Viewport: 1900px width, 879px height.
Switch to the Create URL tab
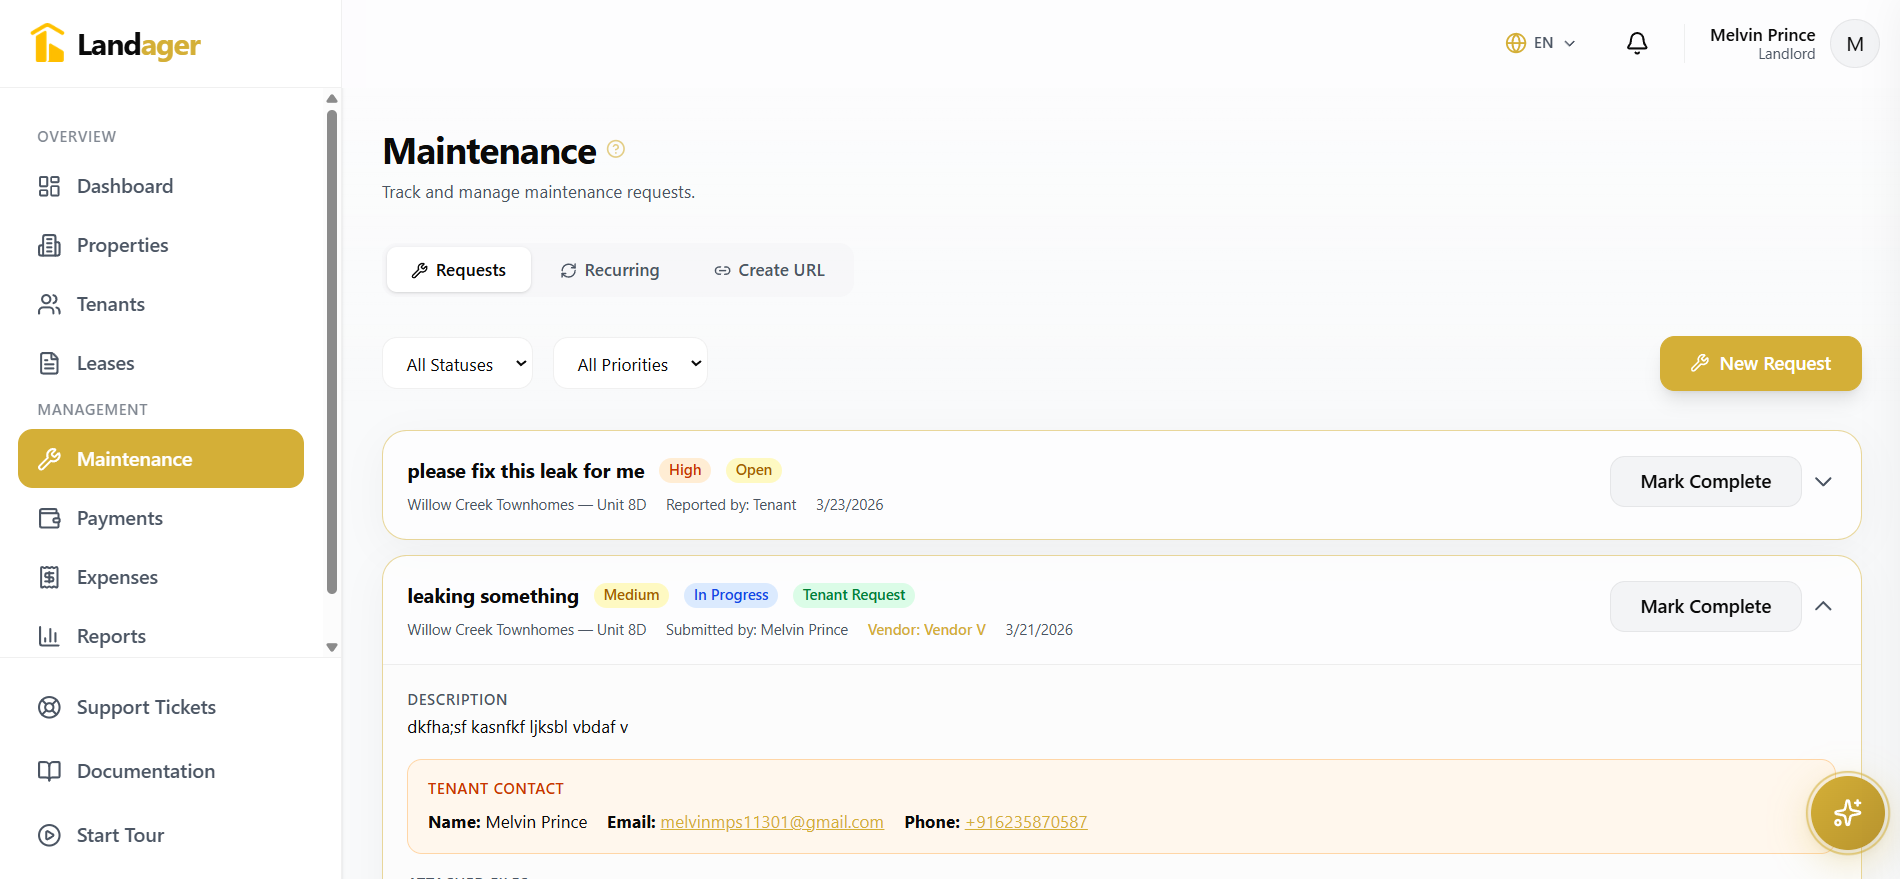tap(769, 270)
